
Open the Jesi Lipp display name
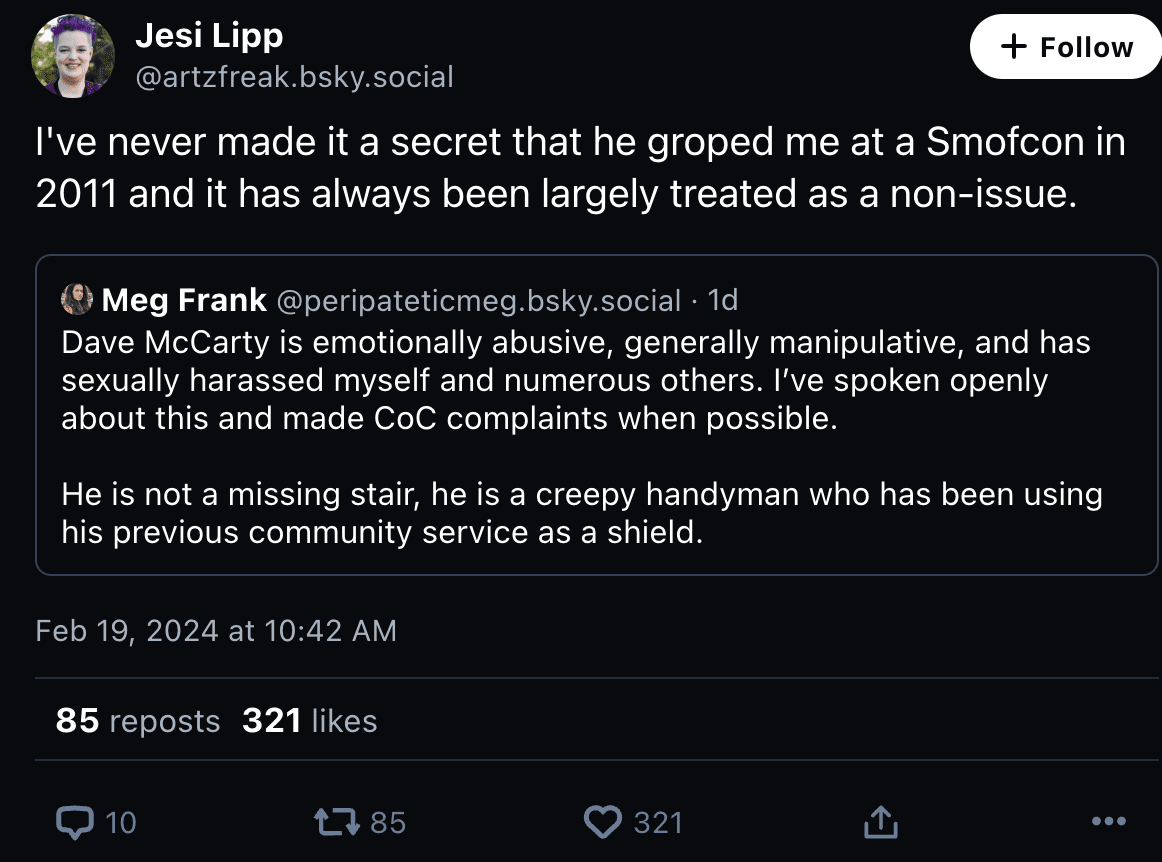[x=209, y=36]
